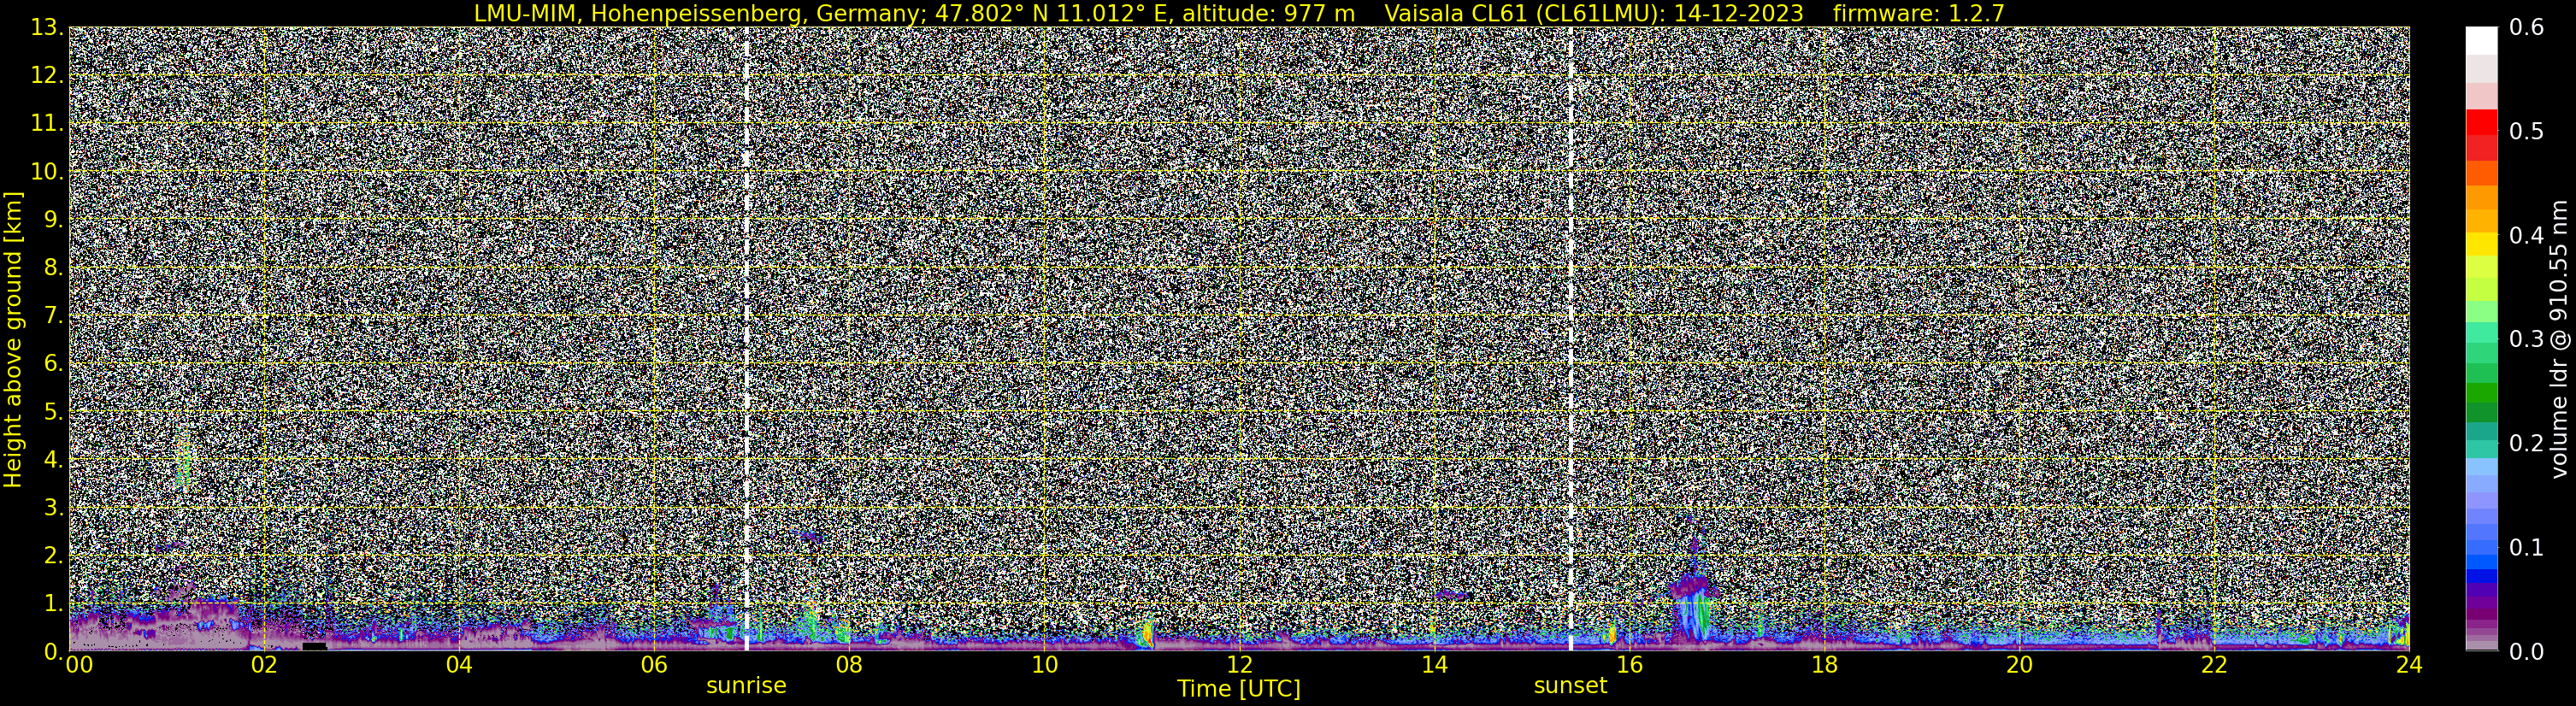
Task: Click the '11.' height axis tick label
Action: point(47,124)
